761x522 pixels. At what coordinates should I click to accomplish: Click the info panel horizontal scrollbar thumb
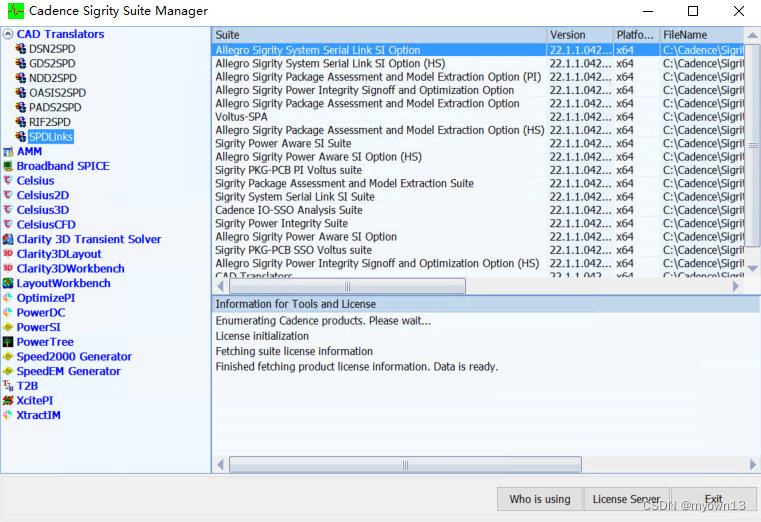(405, 465)
